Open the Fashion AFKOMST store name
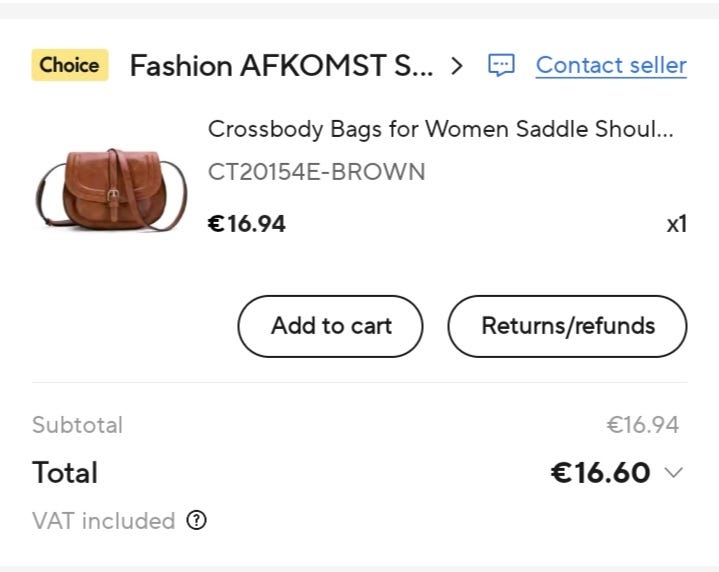719x572 pixels. [x=282, y=66]
